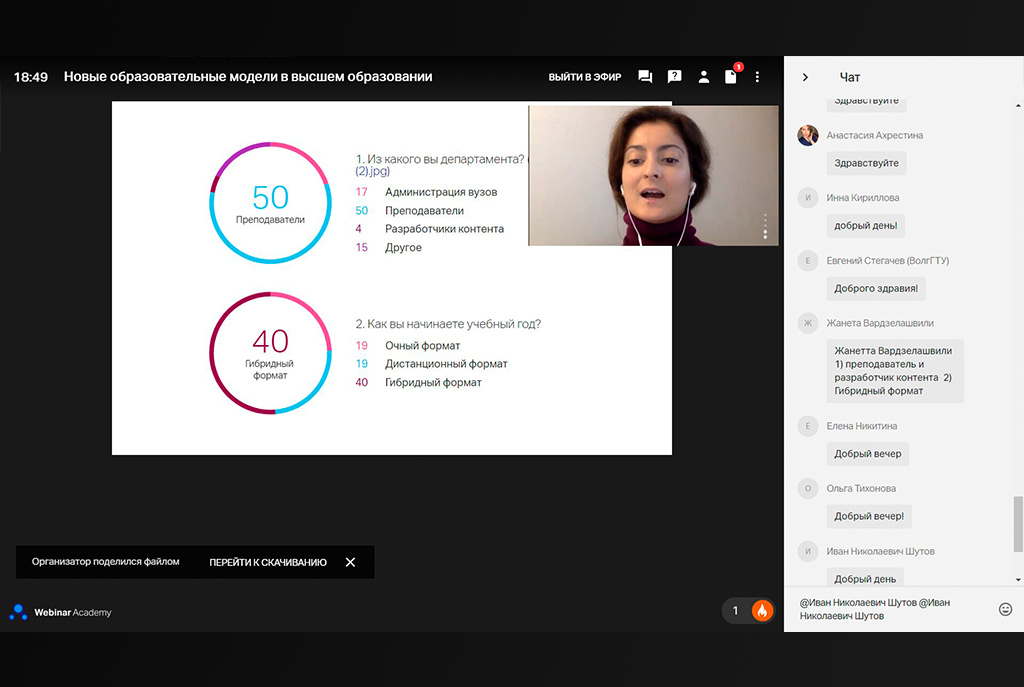Screen dimensions: 1024x687
Task: Click the chat message input field
Action: click(890, 609)
